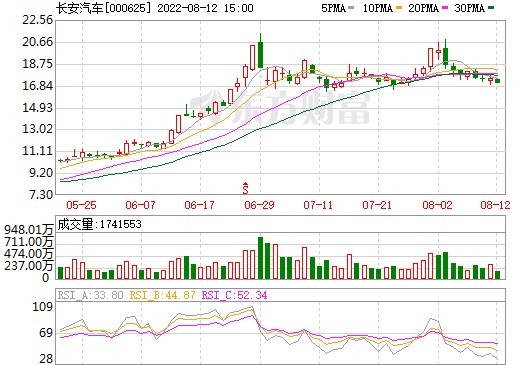
Task: Click the 13.02 price axis label
Action: point(38,129)
